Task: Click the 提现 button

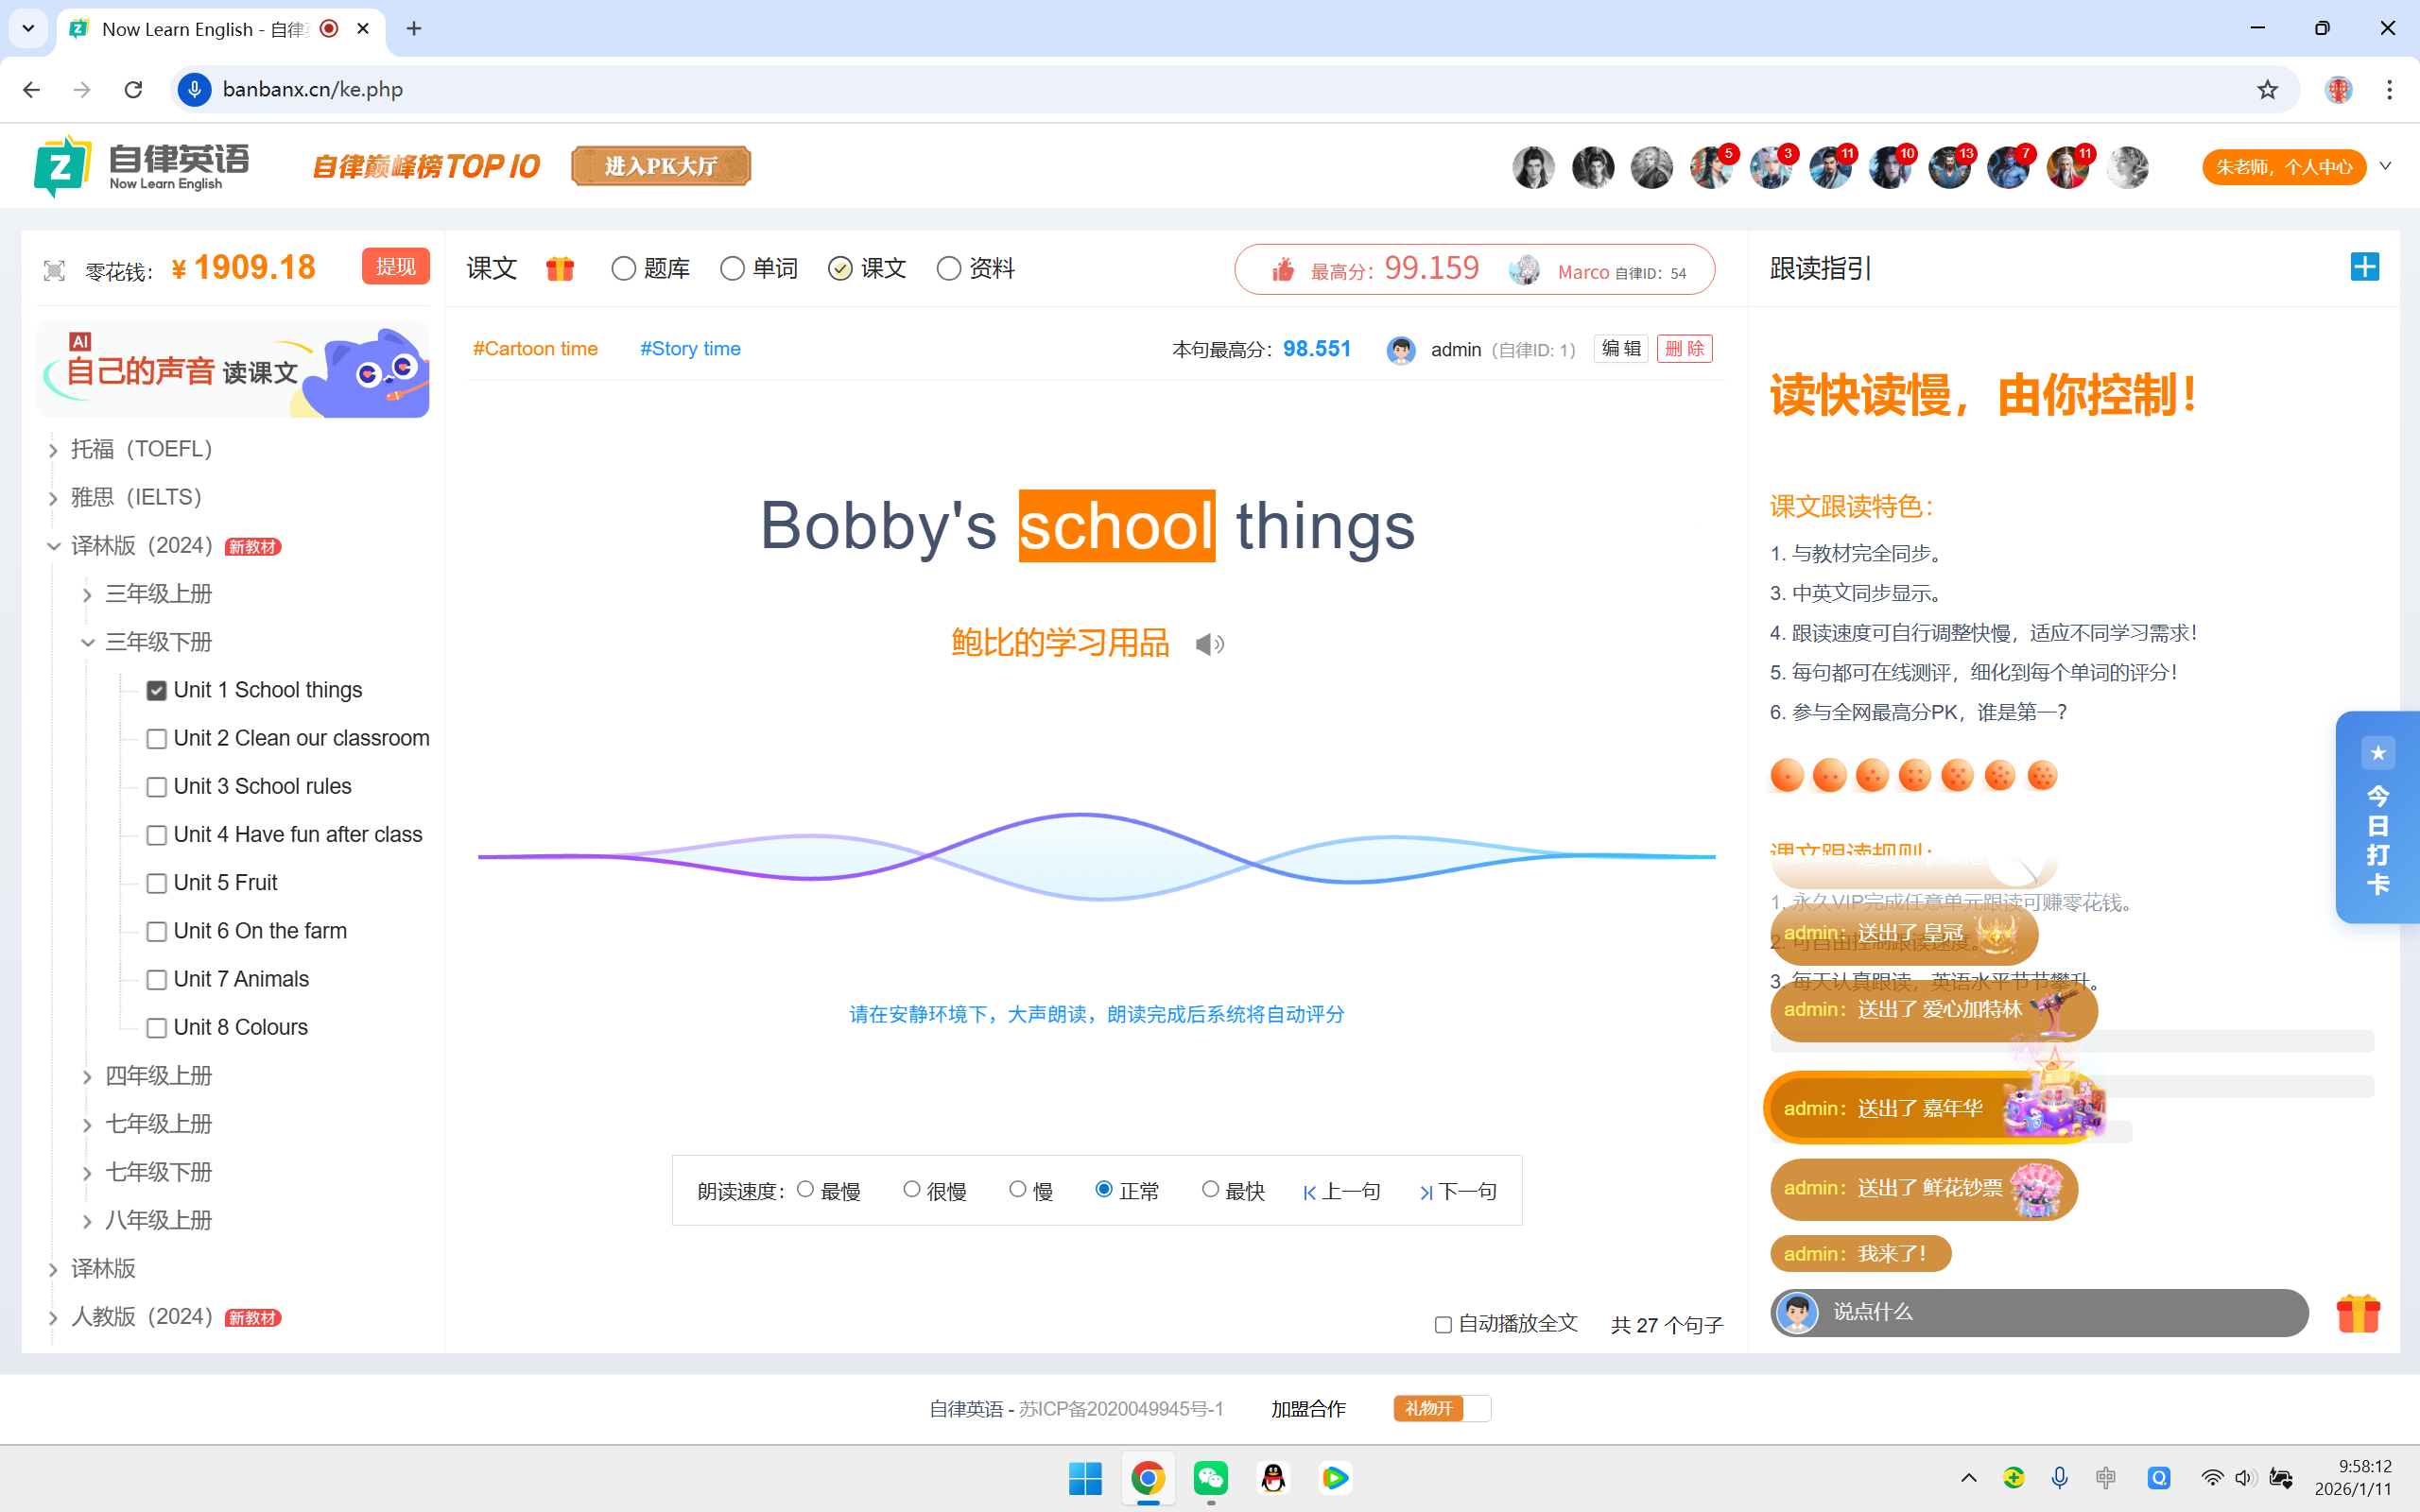Action: click(395, 267)
